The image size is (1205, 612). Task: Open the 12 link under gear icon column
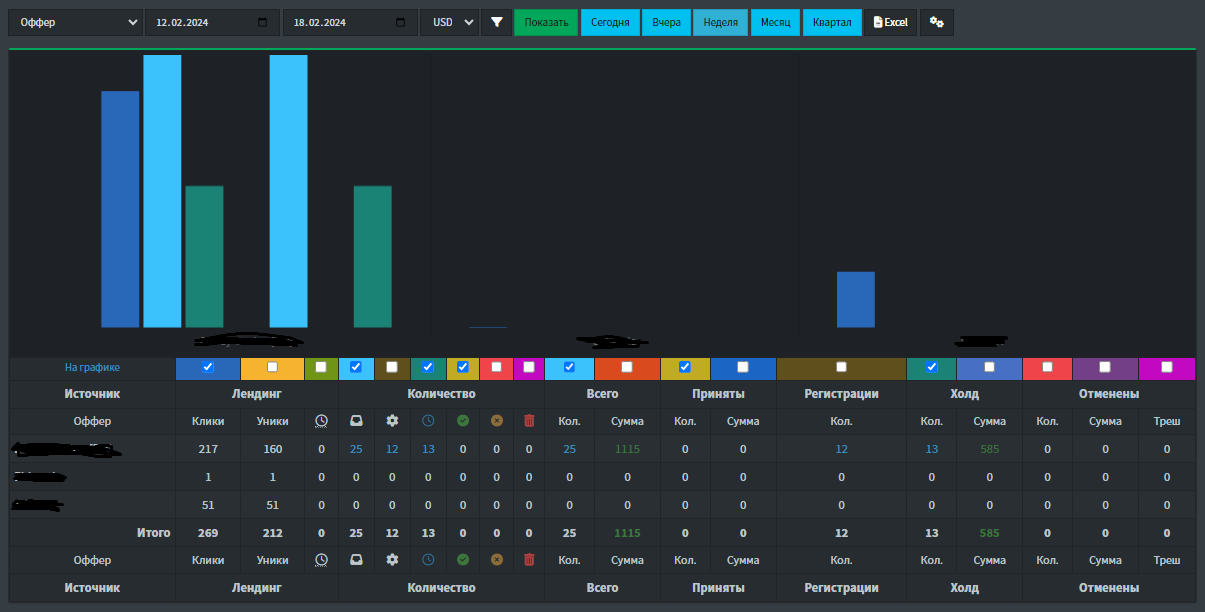coord(392,449)
